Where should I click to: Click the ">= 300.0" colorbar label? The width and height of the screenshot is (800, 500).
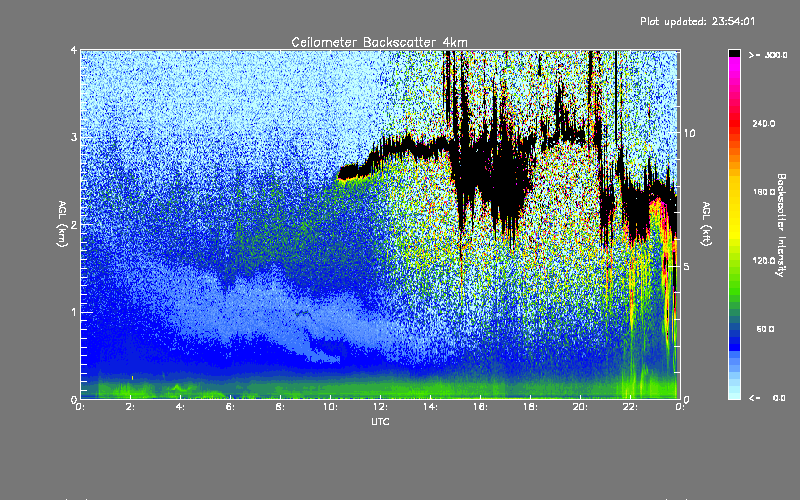click(x=768, y=55)
